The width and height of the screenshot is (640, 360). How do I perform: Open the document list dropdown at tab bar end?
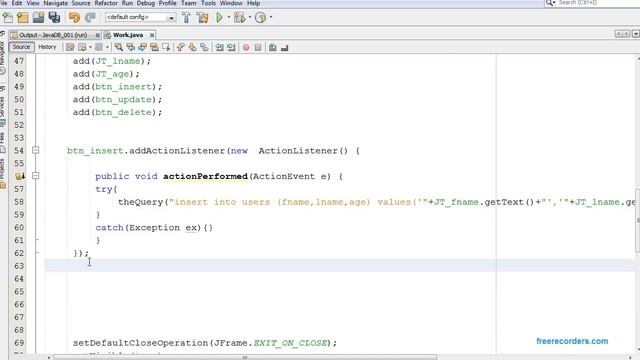click(x=635, y=34)
